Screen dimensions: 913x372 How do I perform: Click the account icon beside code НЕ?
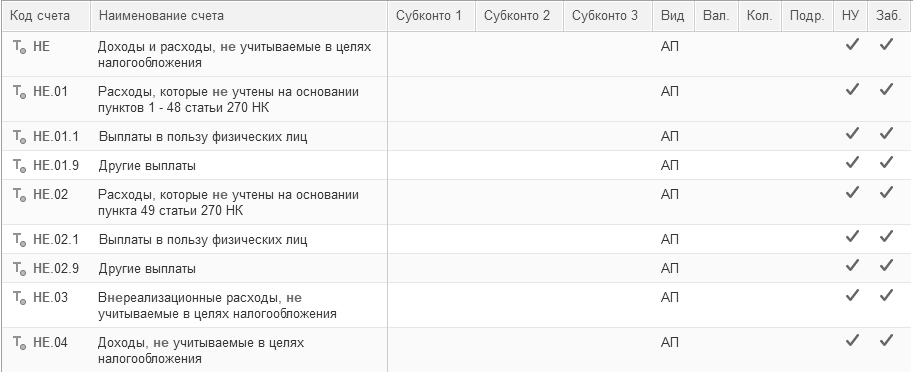[x=20, y=48]
